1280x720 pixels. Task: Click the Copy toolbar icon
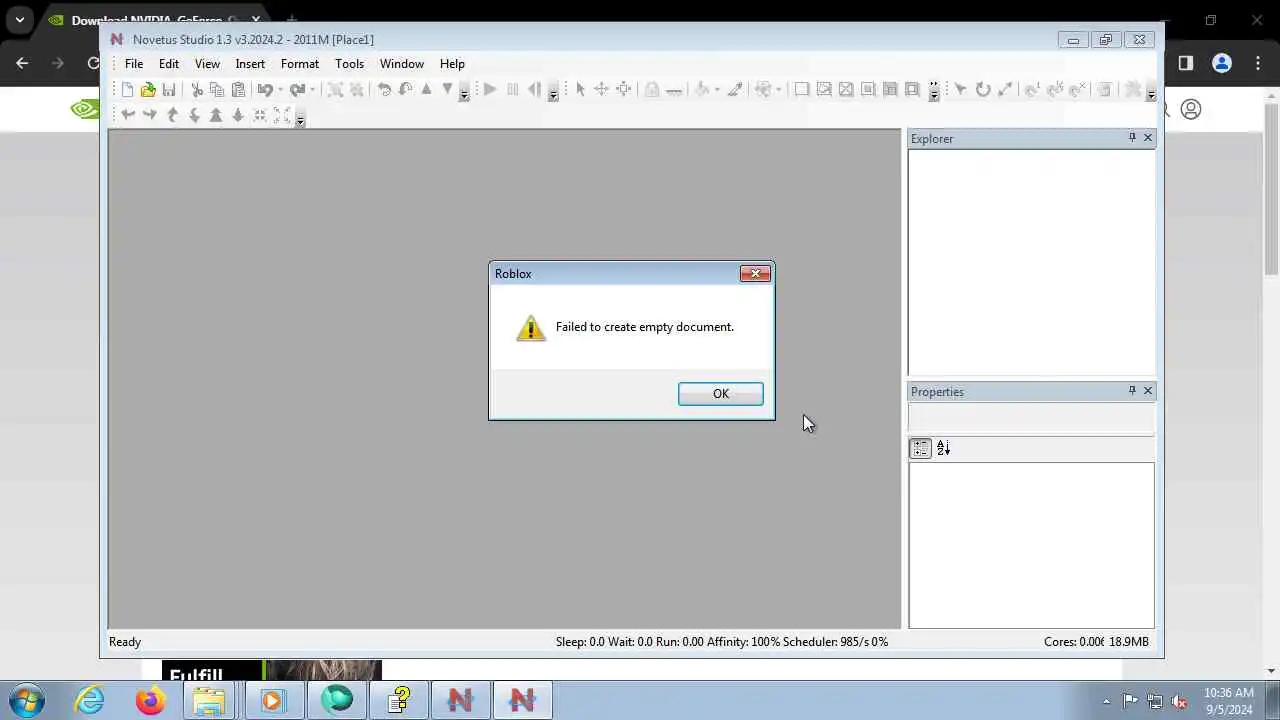click(x=217, y=90)
